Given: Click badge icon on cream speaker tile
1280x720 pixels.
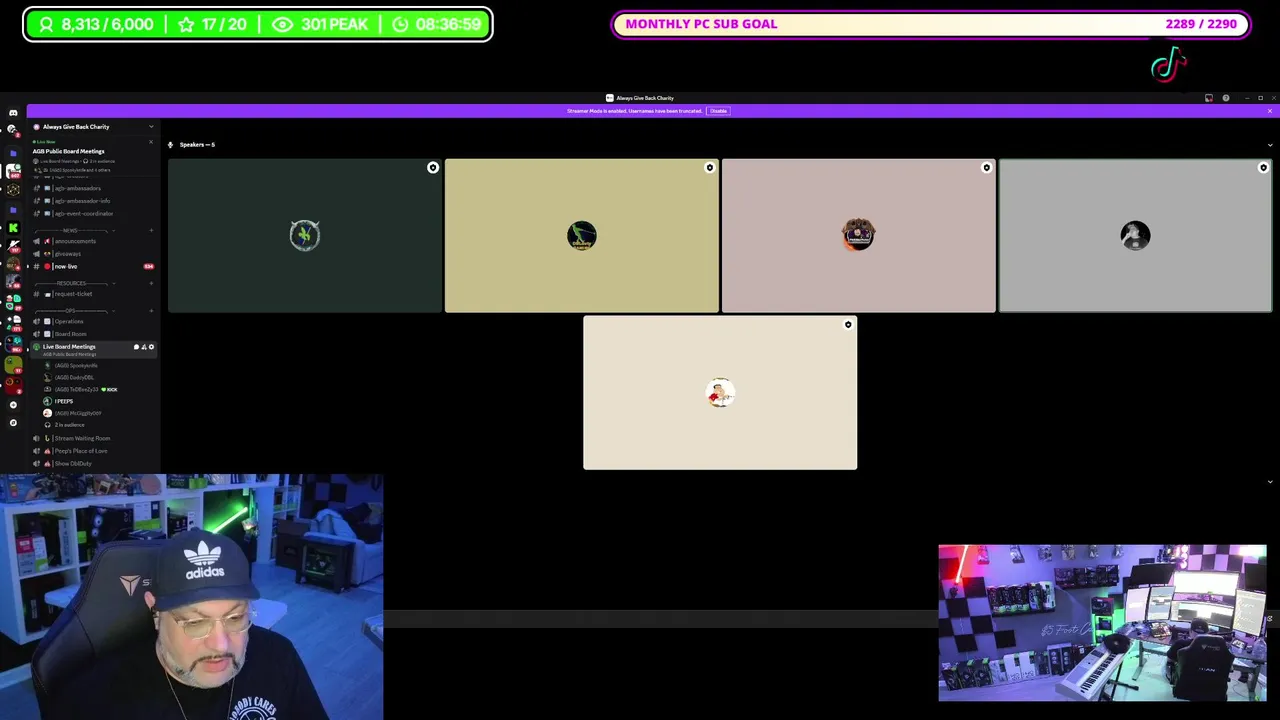Looking at the screenshot, I should pyautogui.click(x=848, y=325).
